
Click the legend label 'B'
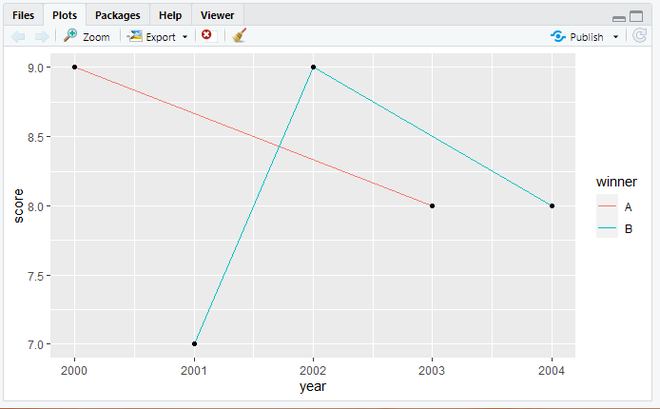pyautogui.click(x=628, y=229)
